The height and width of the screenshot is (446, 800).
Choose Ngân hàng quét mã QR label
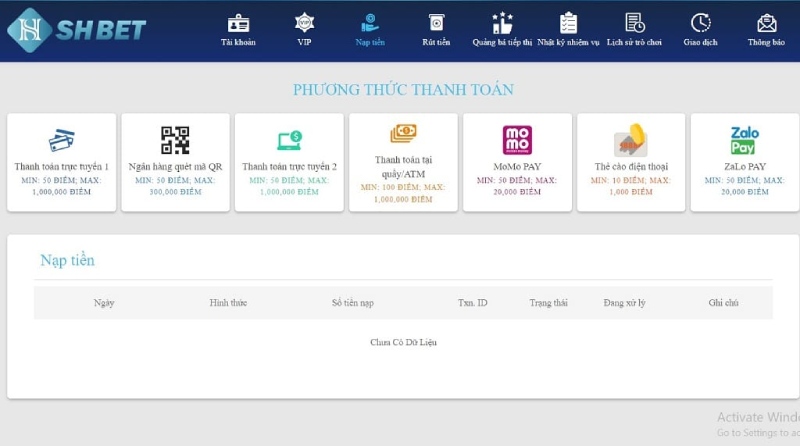point(176,167)
